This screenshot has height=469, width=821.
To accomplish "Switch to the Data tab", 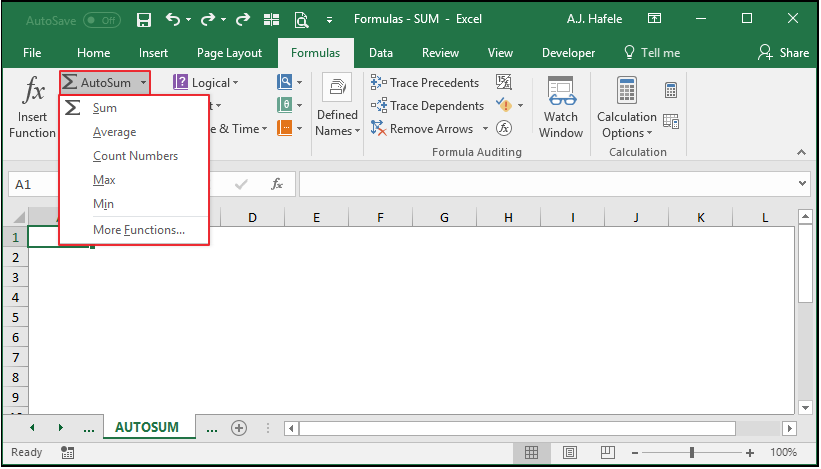I will click(x=381, y=53).
